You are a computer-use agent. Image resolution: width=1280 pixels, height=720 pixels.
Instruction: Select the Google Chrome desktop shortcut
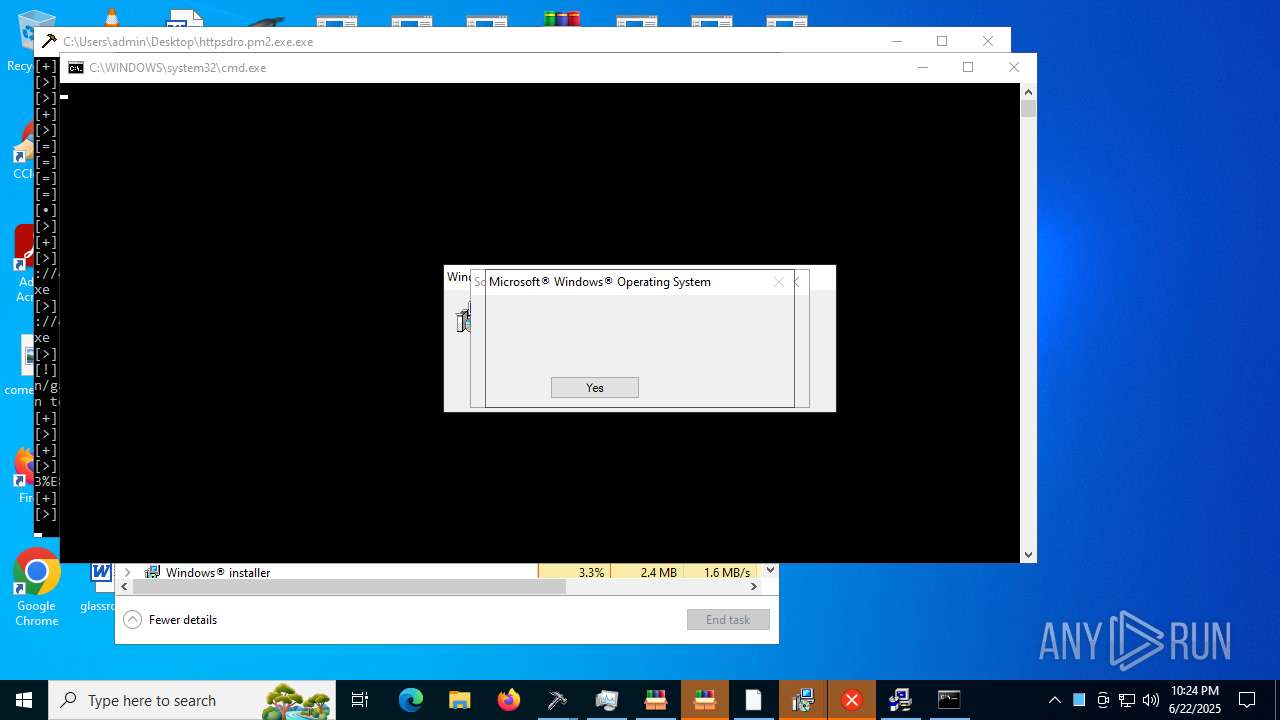coord(37,588)
